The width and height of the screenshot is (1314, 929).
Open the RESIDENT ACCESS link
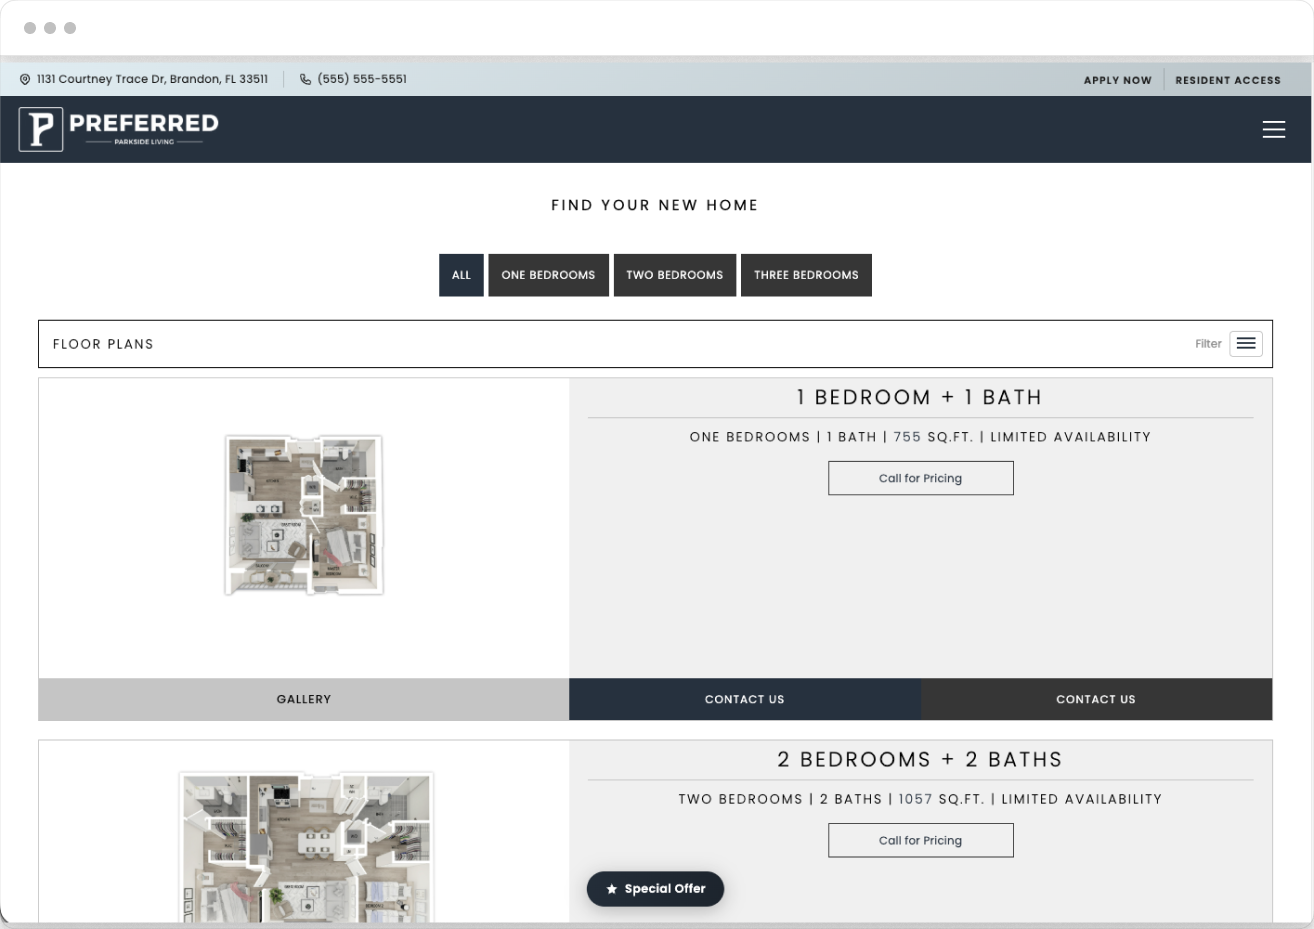coord(1228,80)
